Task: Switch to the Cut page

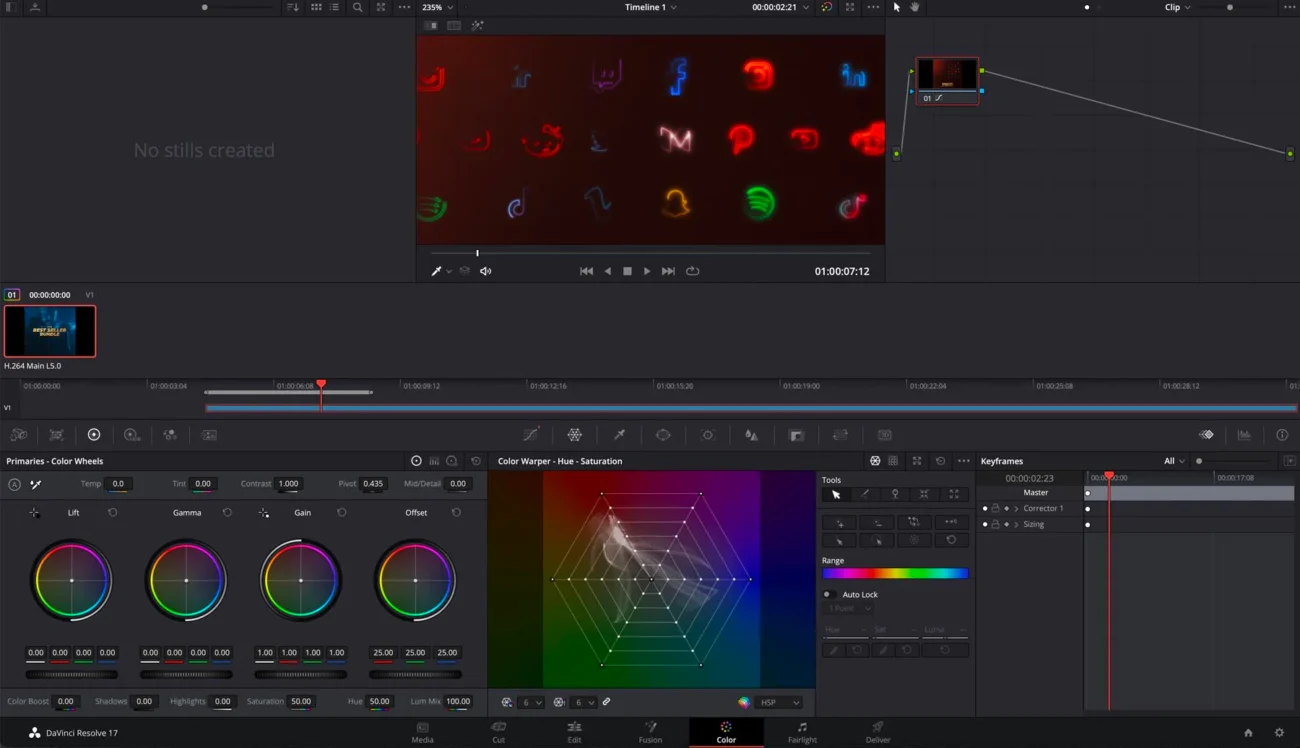Action: (498, 732)
